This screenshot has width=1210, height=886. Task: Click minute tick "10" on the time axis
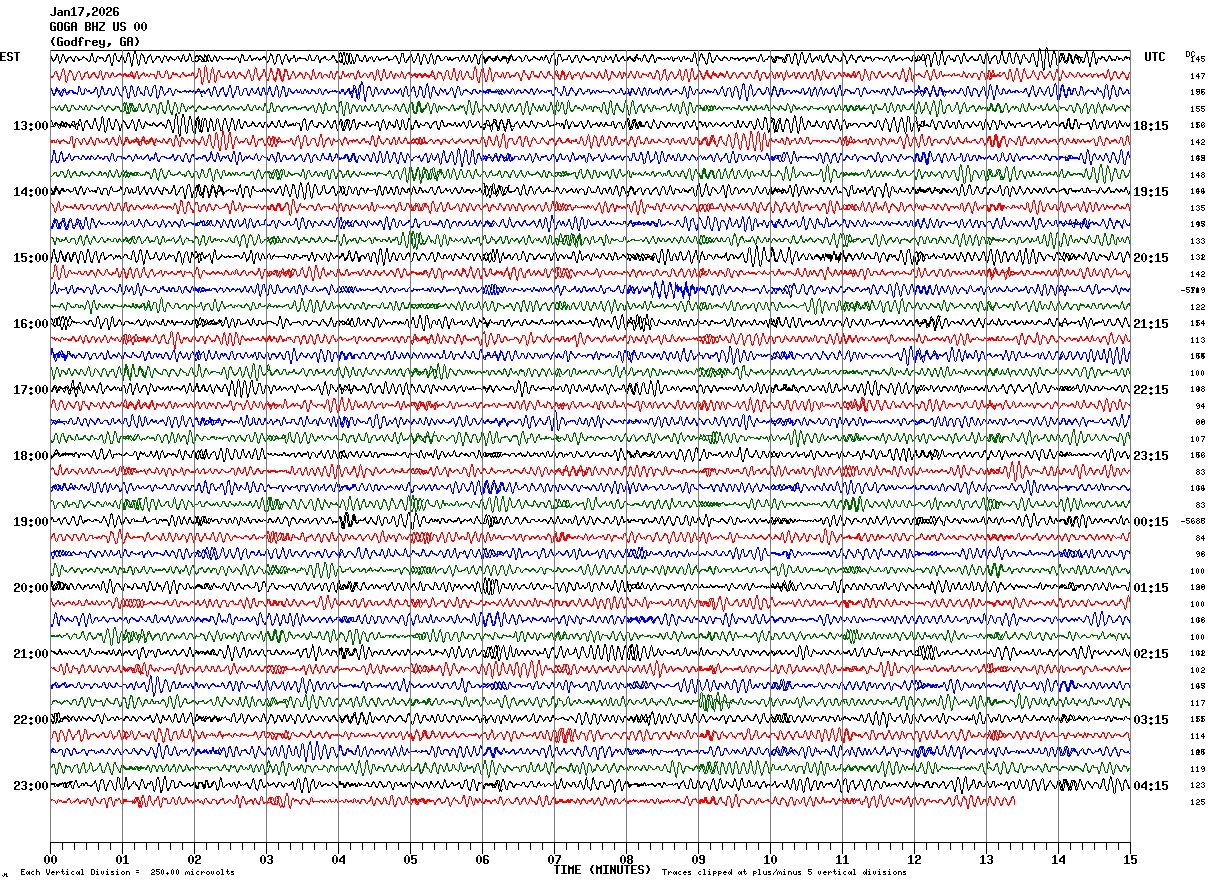[x=770, y=859]
